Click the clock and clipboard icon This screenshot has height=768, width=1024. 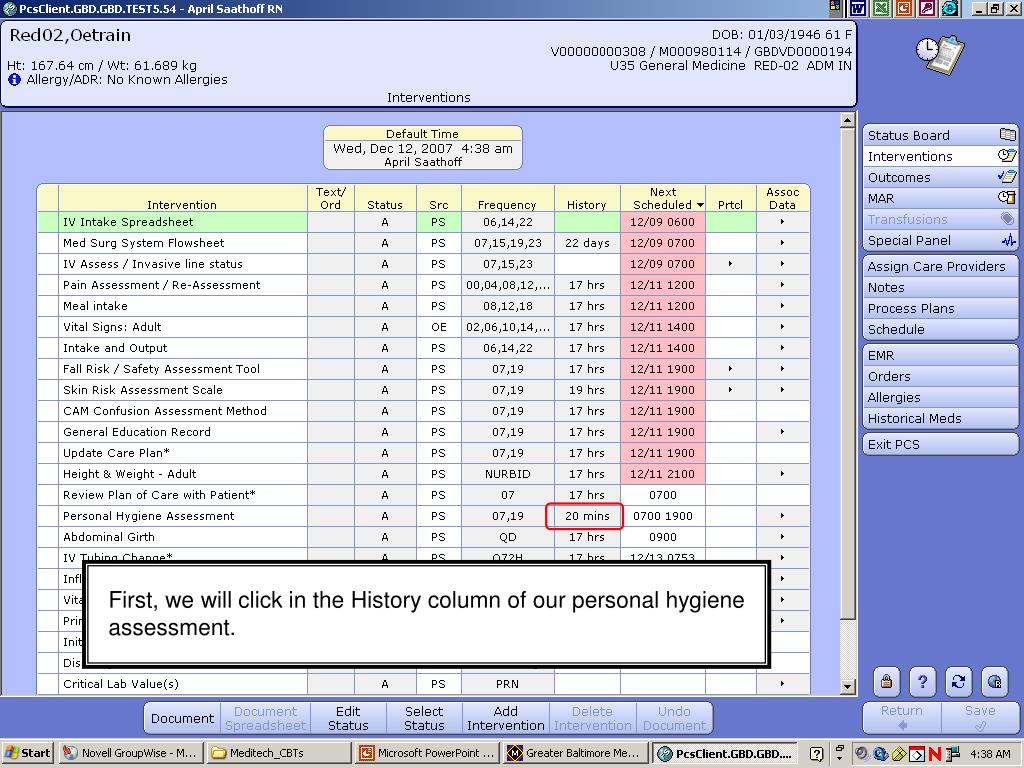point(940,55)
